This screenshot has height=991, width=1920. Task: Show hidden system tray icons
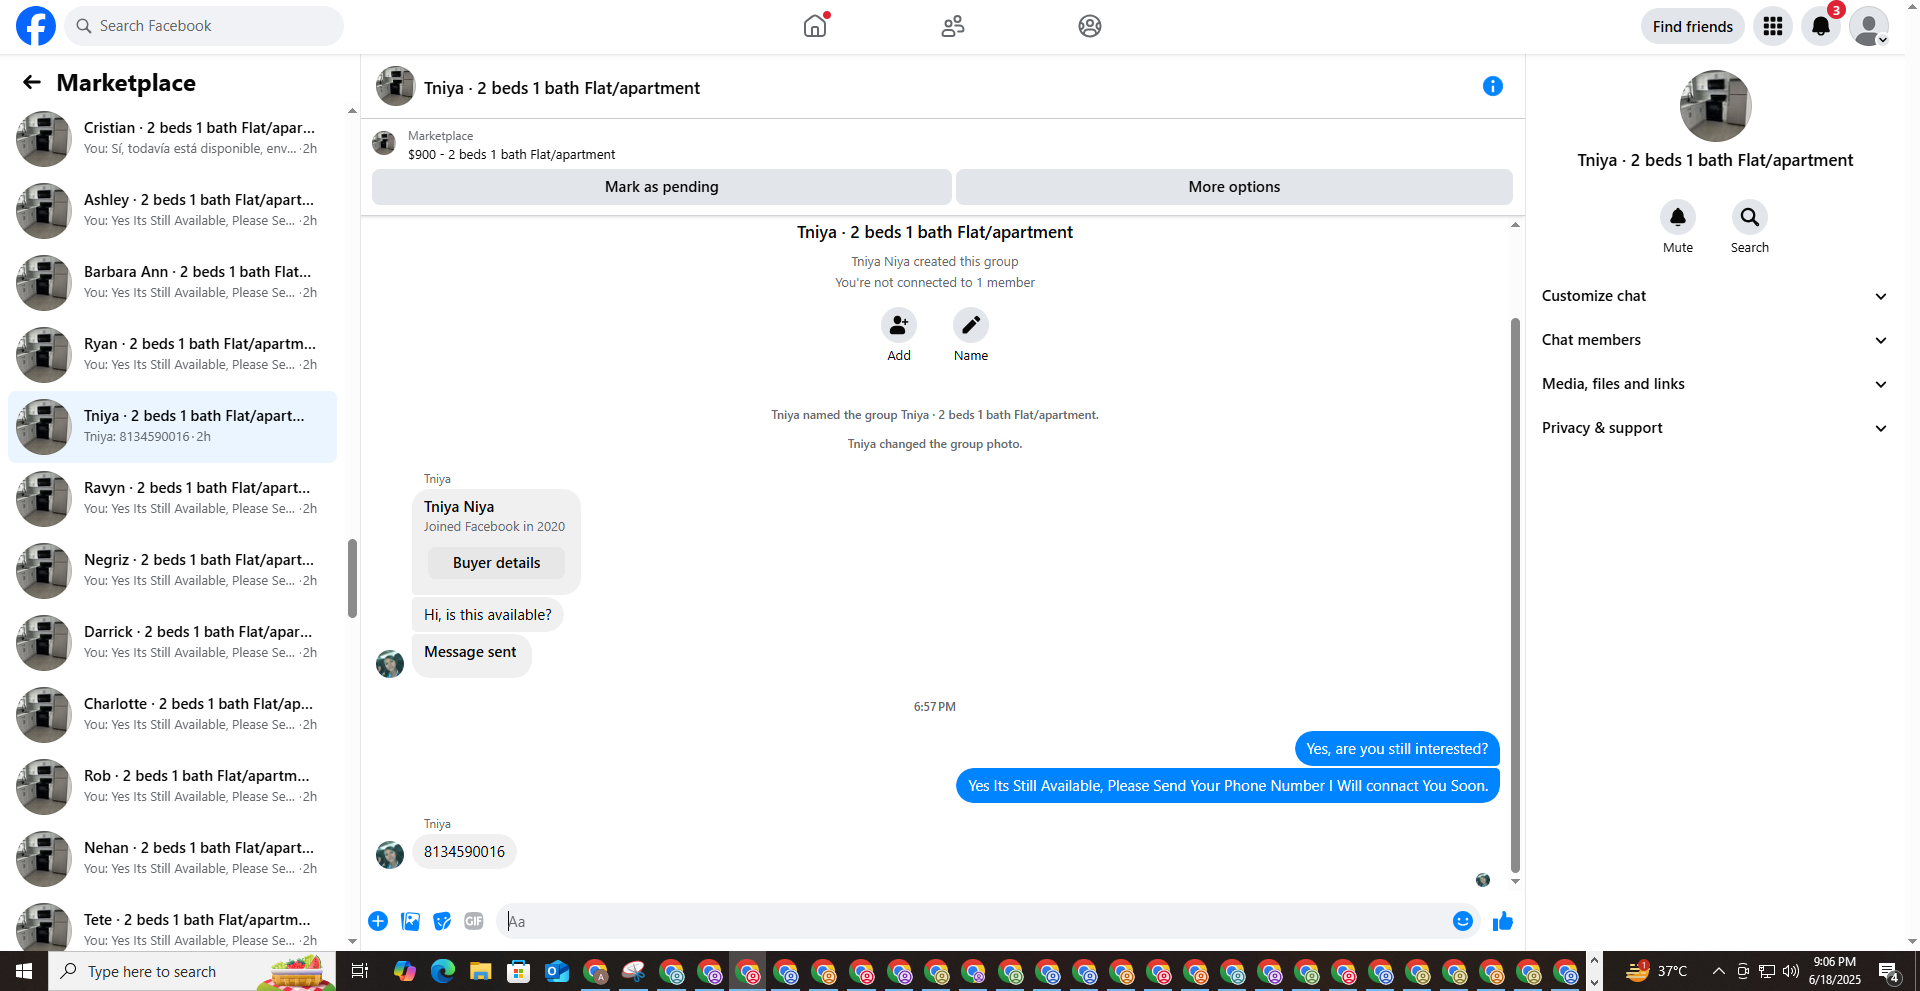(x=1718, y=971)
